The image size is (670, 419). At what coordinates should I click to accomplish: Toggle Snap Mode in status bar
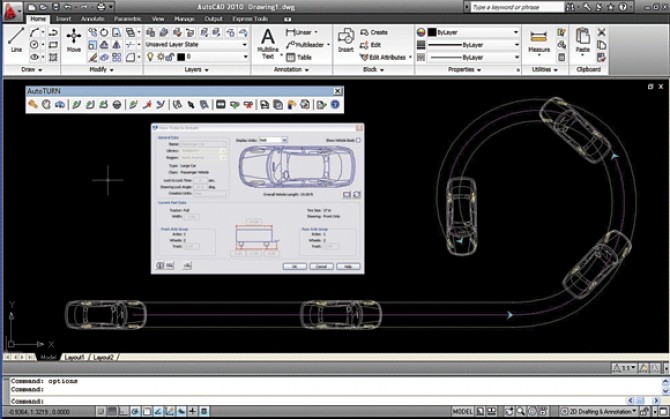point(101,411)
